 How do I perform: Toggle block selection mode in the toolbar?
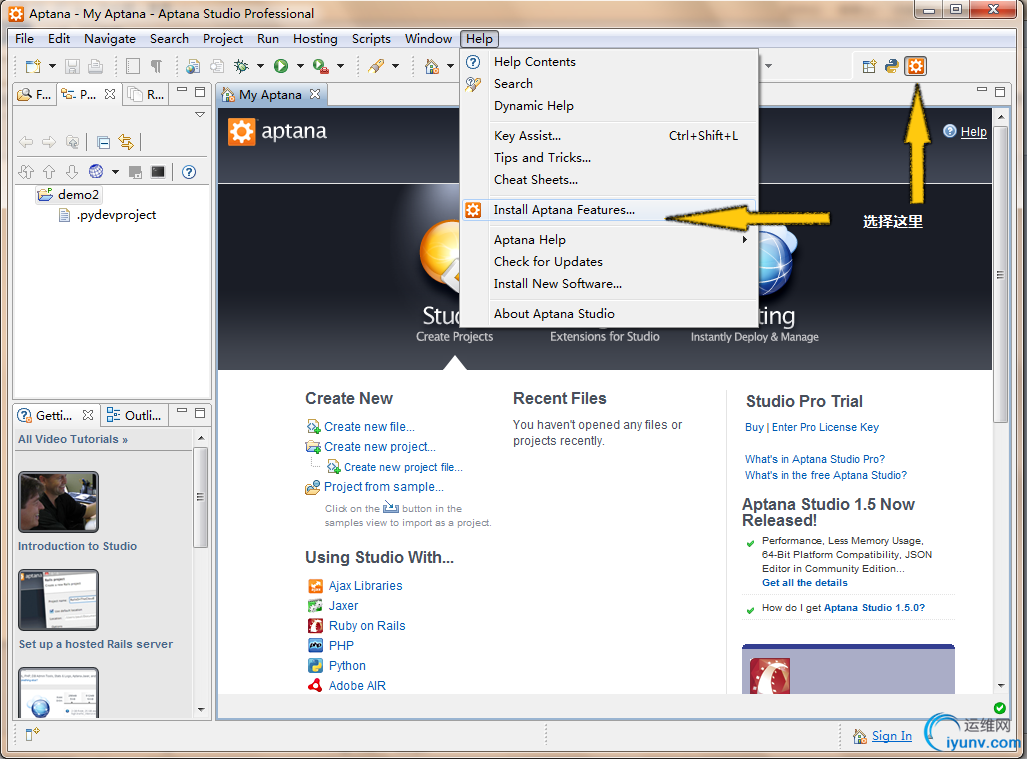click(133, 66)
